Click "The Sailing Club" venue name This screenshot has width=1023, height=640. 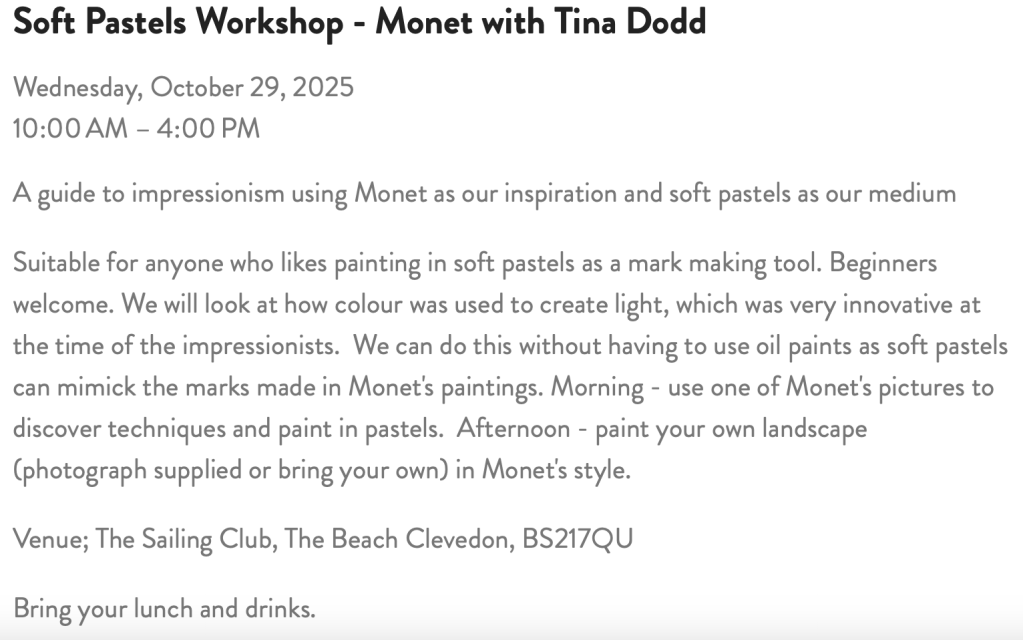point(185,539)
